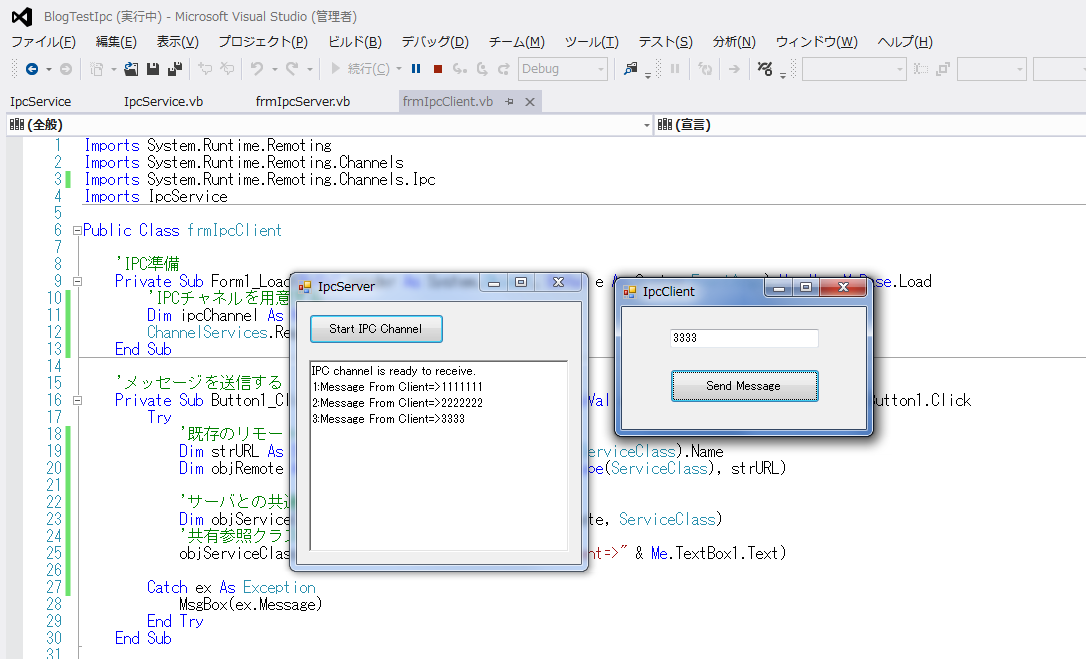Navigate backward with the blue back arrow
This screenshot has width=1086, height=659.
(x=32, y=69)
